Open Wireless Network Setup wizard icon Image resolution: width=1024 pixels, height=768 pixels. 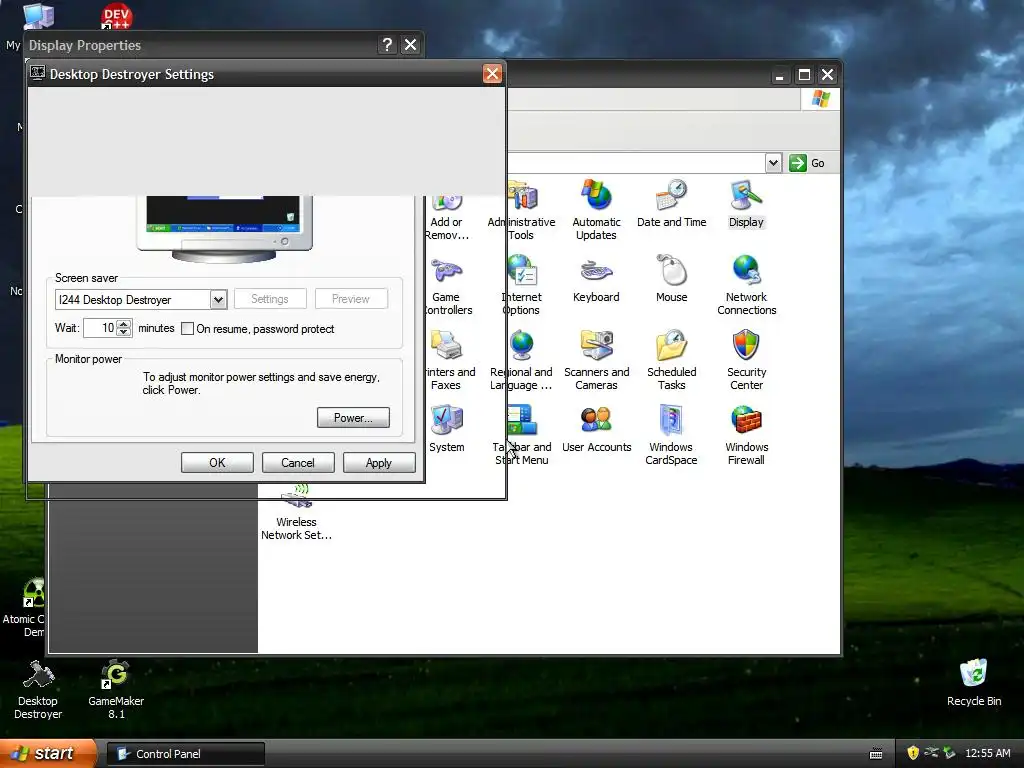click(x=296, y=514)
